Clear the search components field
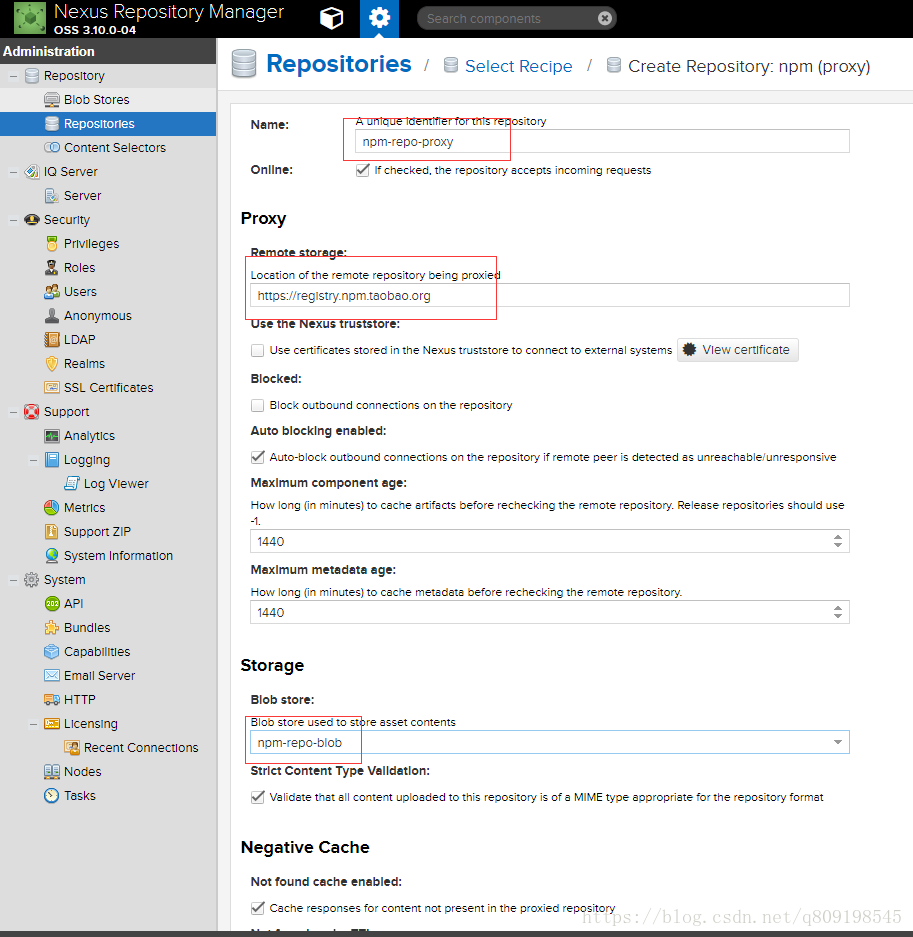 605,19
